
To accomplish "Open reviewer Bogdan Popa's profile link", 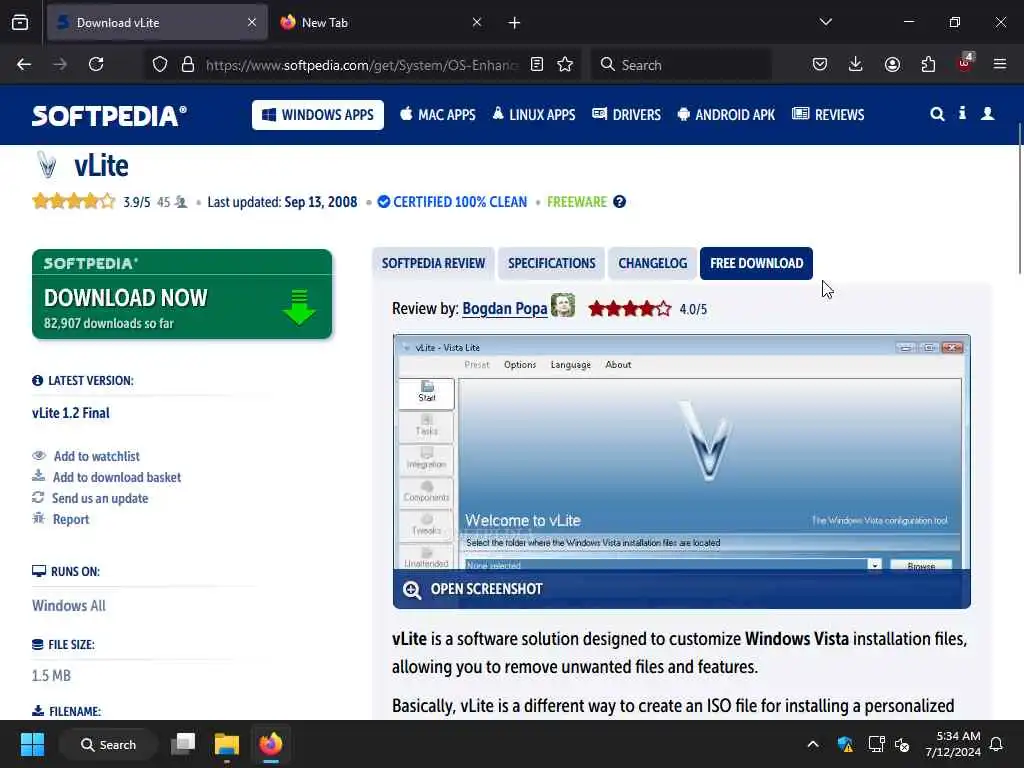I will point(504,308).
